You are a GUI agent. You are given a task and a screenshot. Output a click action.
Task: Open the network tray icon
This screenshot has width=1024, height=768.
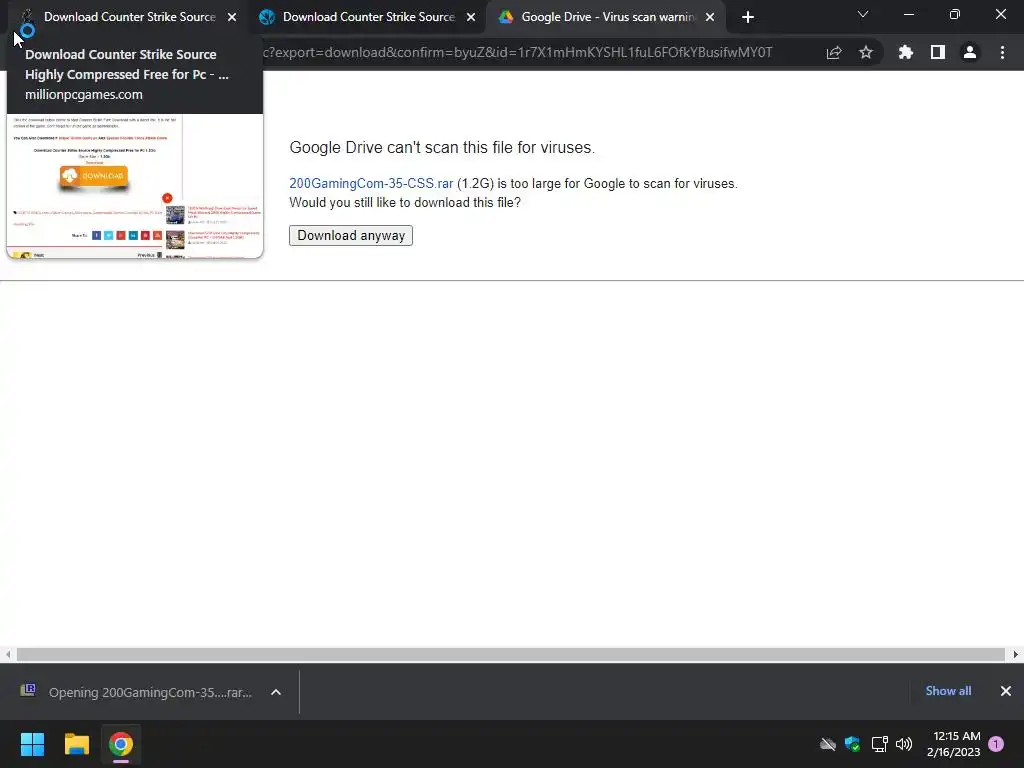click(879, 744)
